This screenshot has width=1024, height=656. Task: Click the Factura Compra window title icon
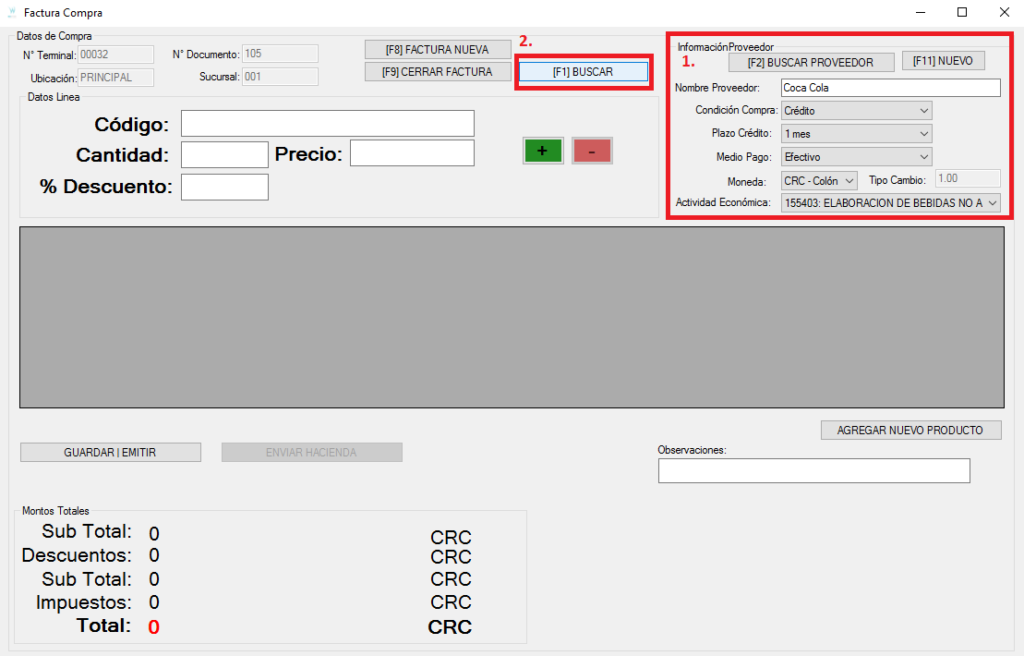pos(11,13)
